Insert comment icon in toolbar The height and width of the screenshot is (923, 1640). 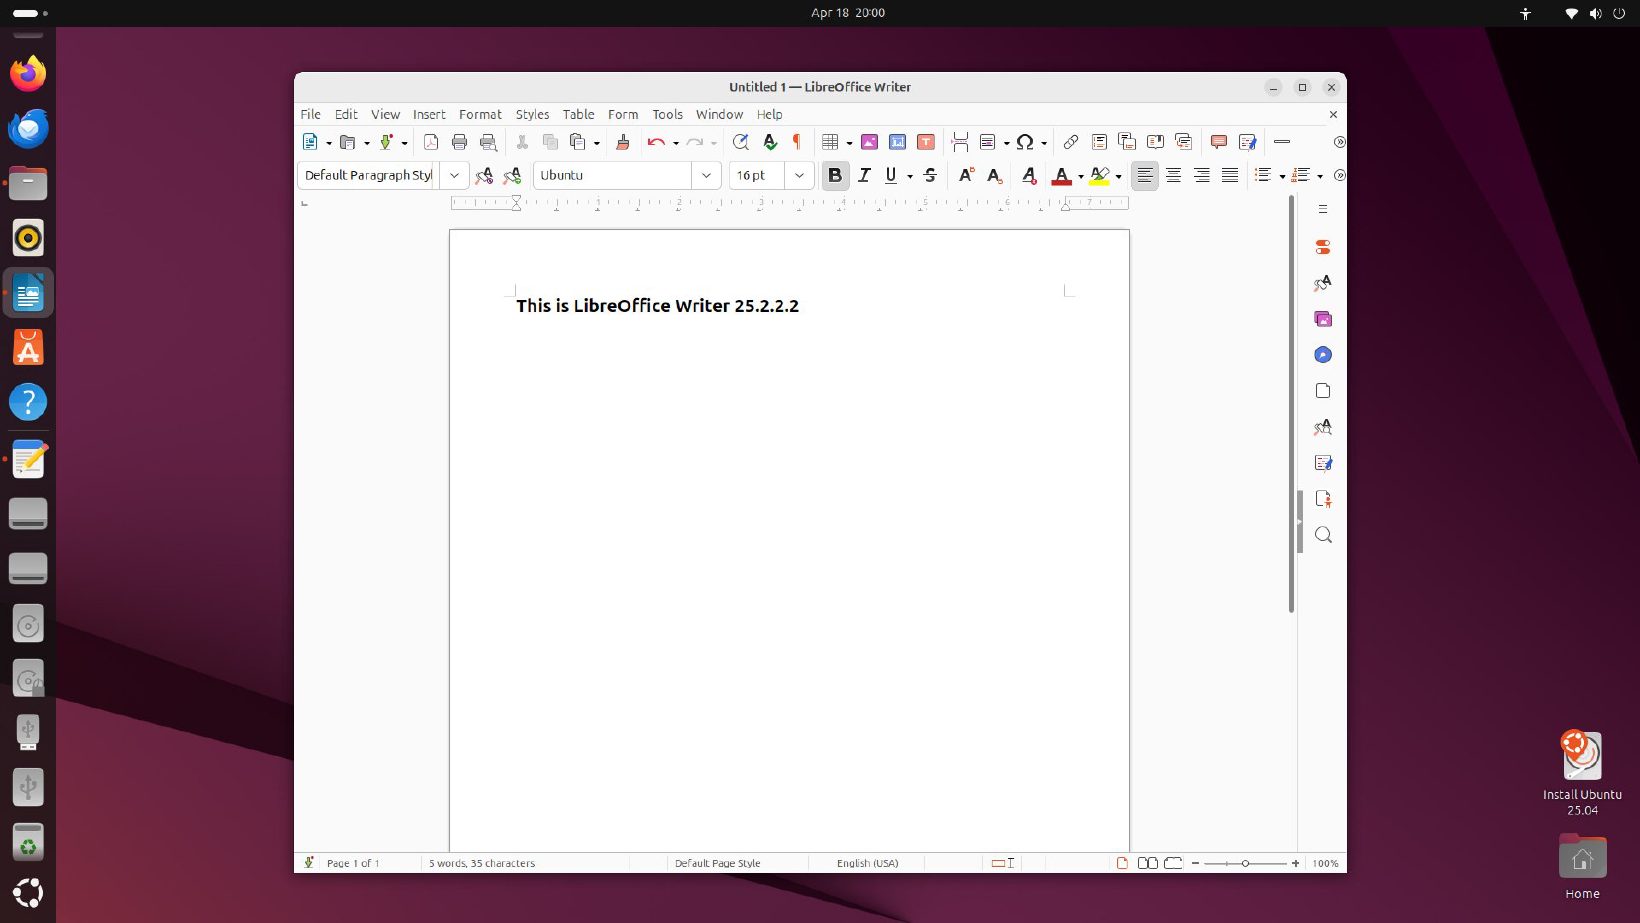1218,142
